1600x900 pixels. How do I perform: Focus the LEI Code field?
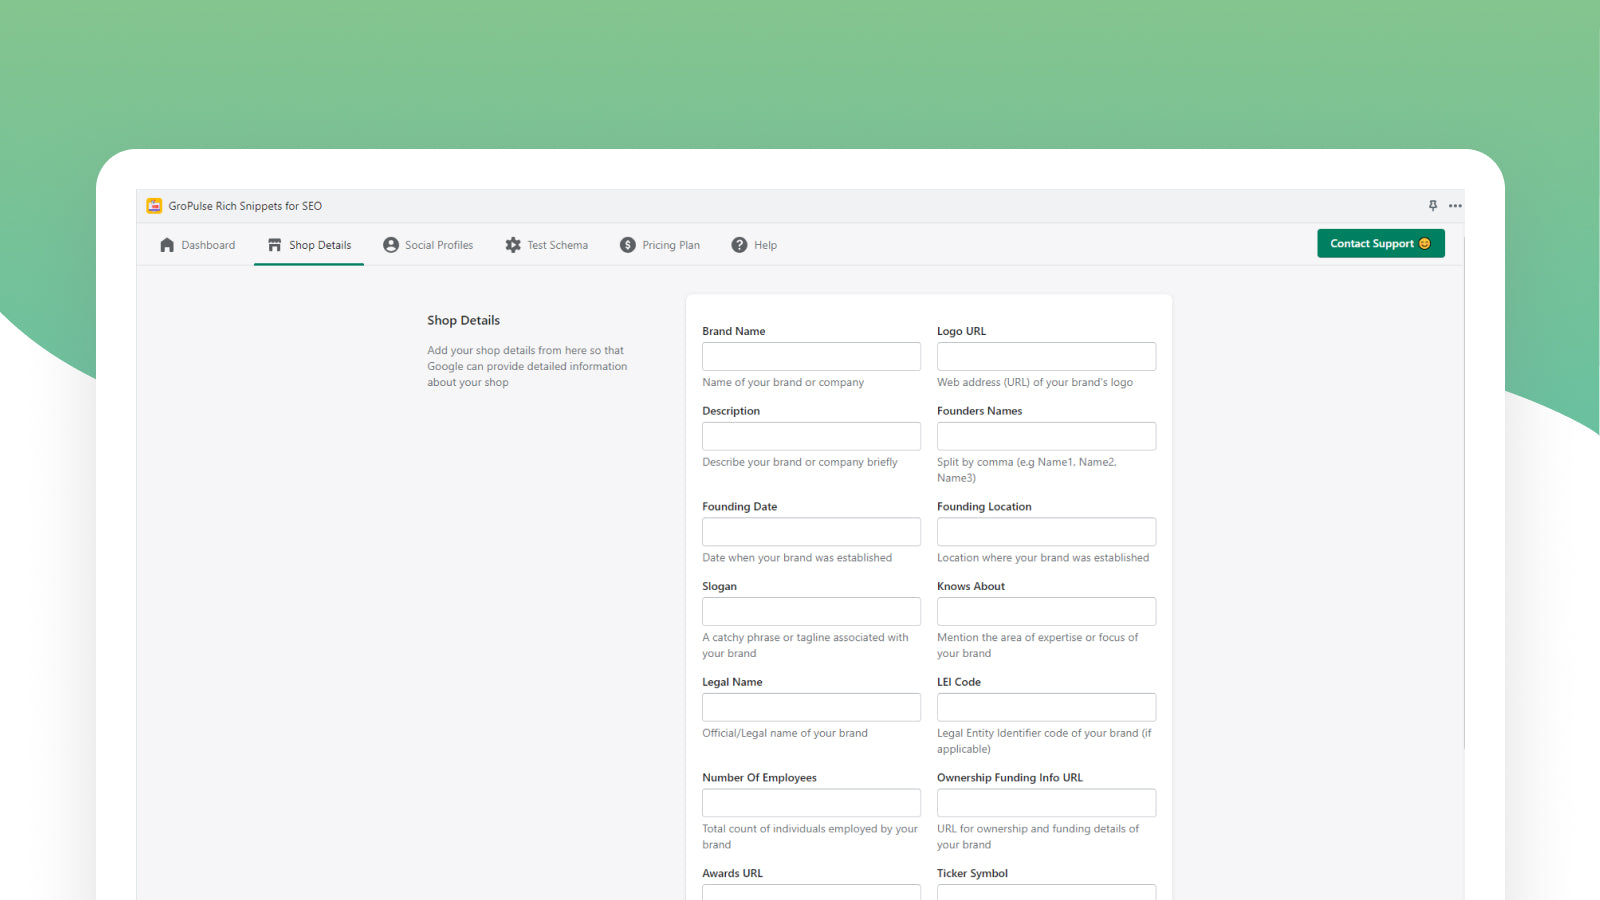1046,707
